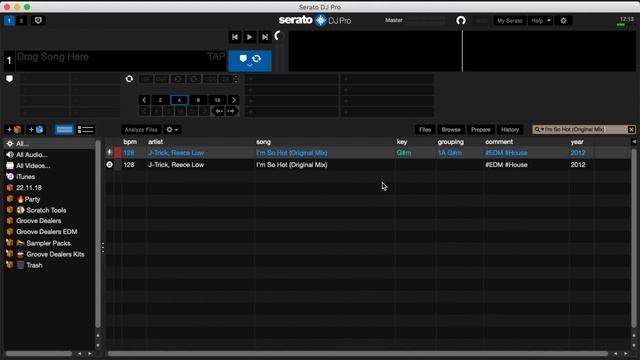Switch to album art list view
Screen dimensions: 640x360
(85, 130)
